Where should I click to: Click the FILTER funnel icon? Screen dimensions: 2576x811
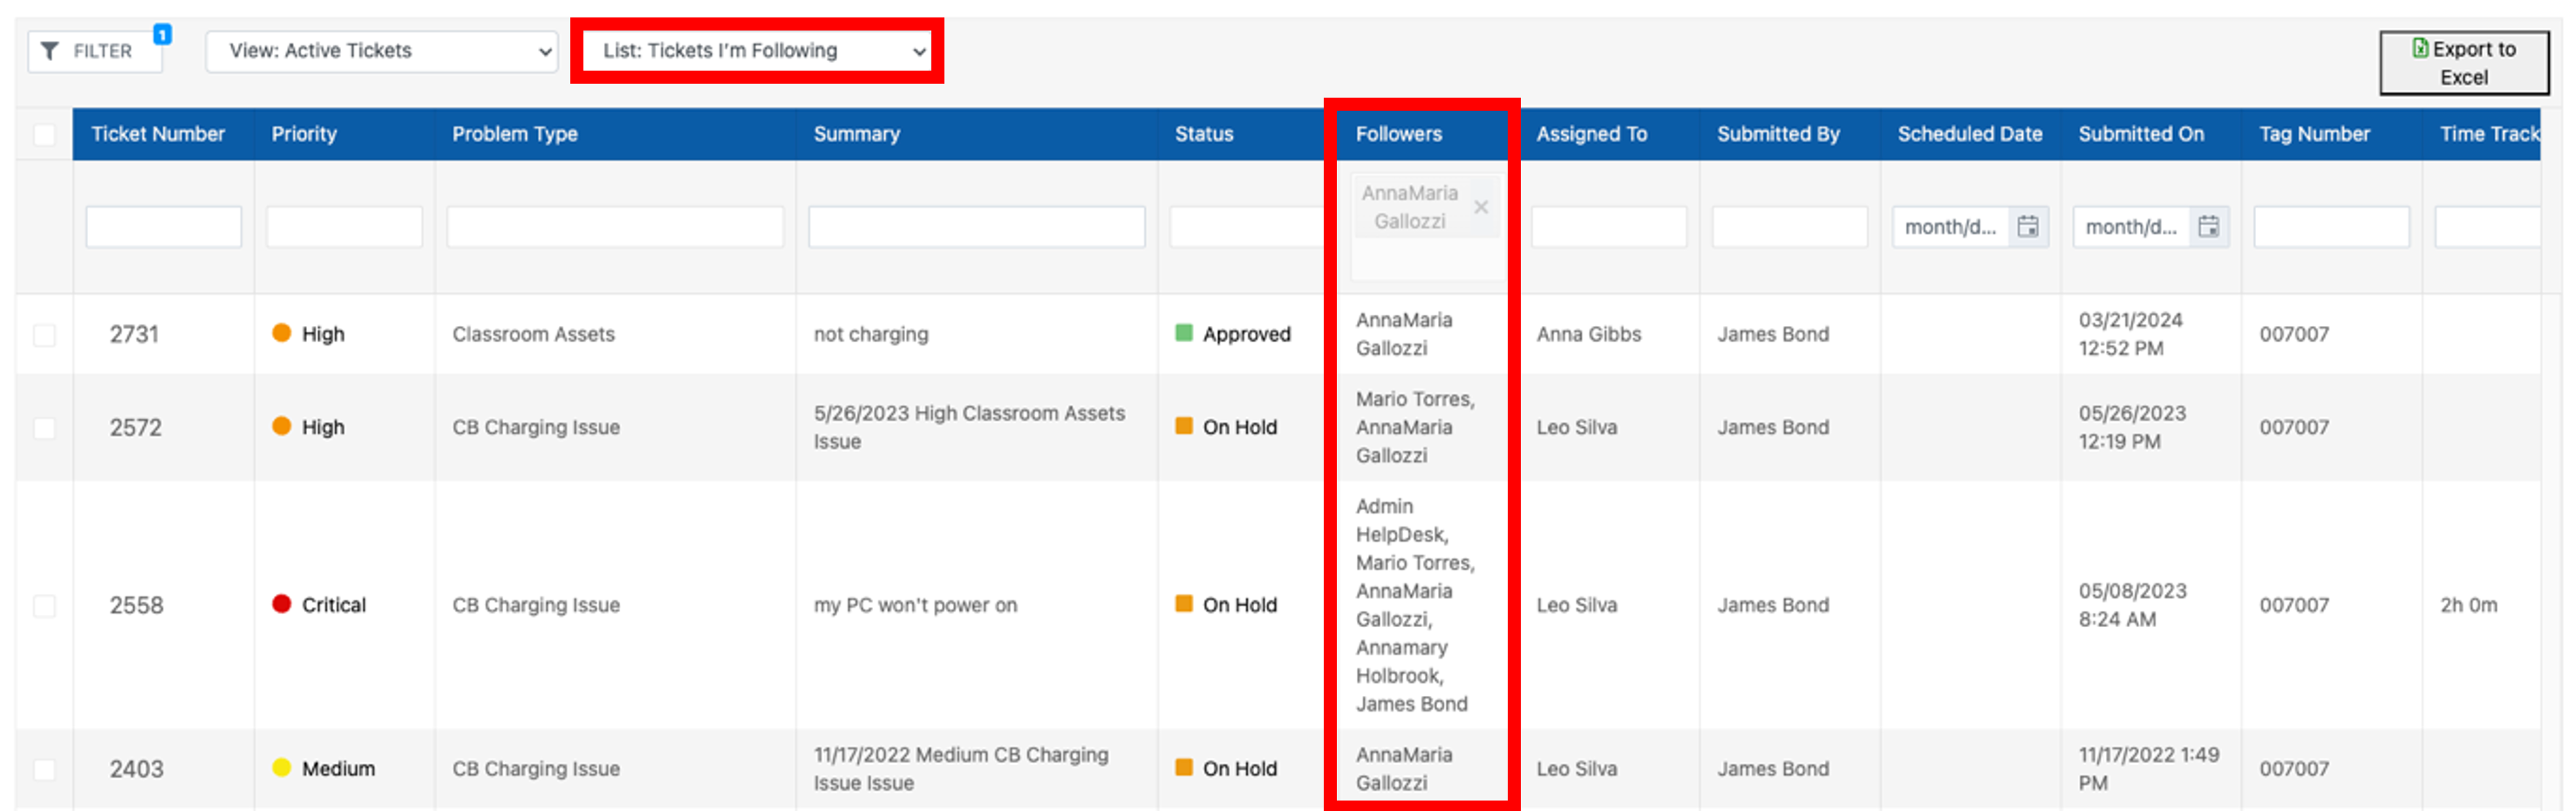[49, 51]
